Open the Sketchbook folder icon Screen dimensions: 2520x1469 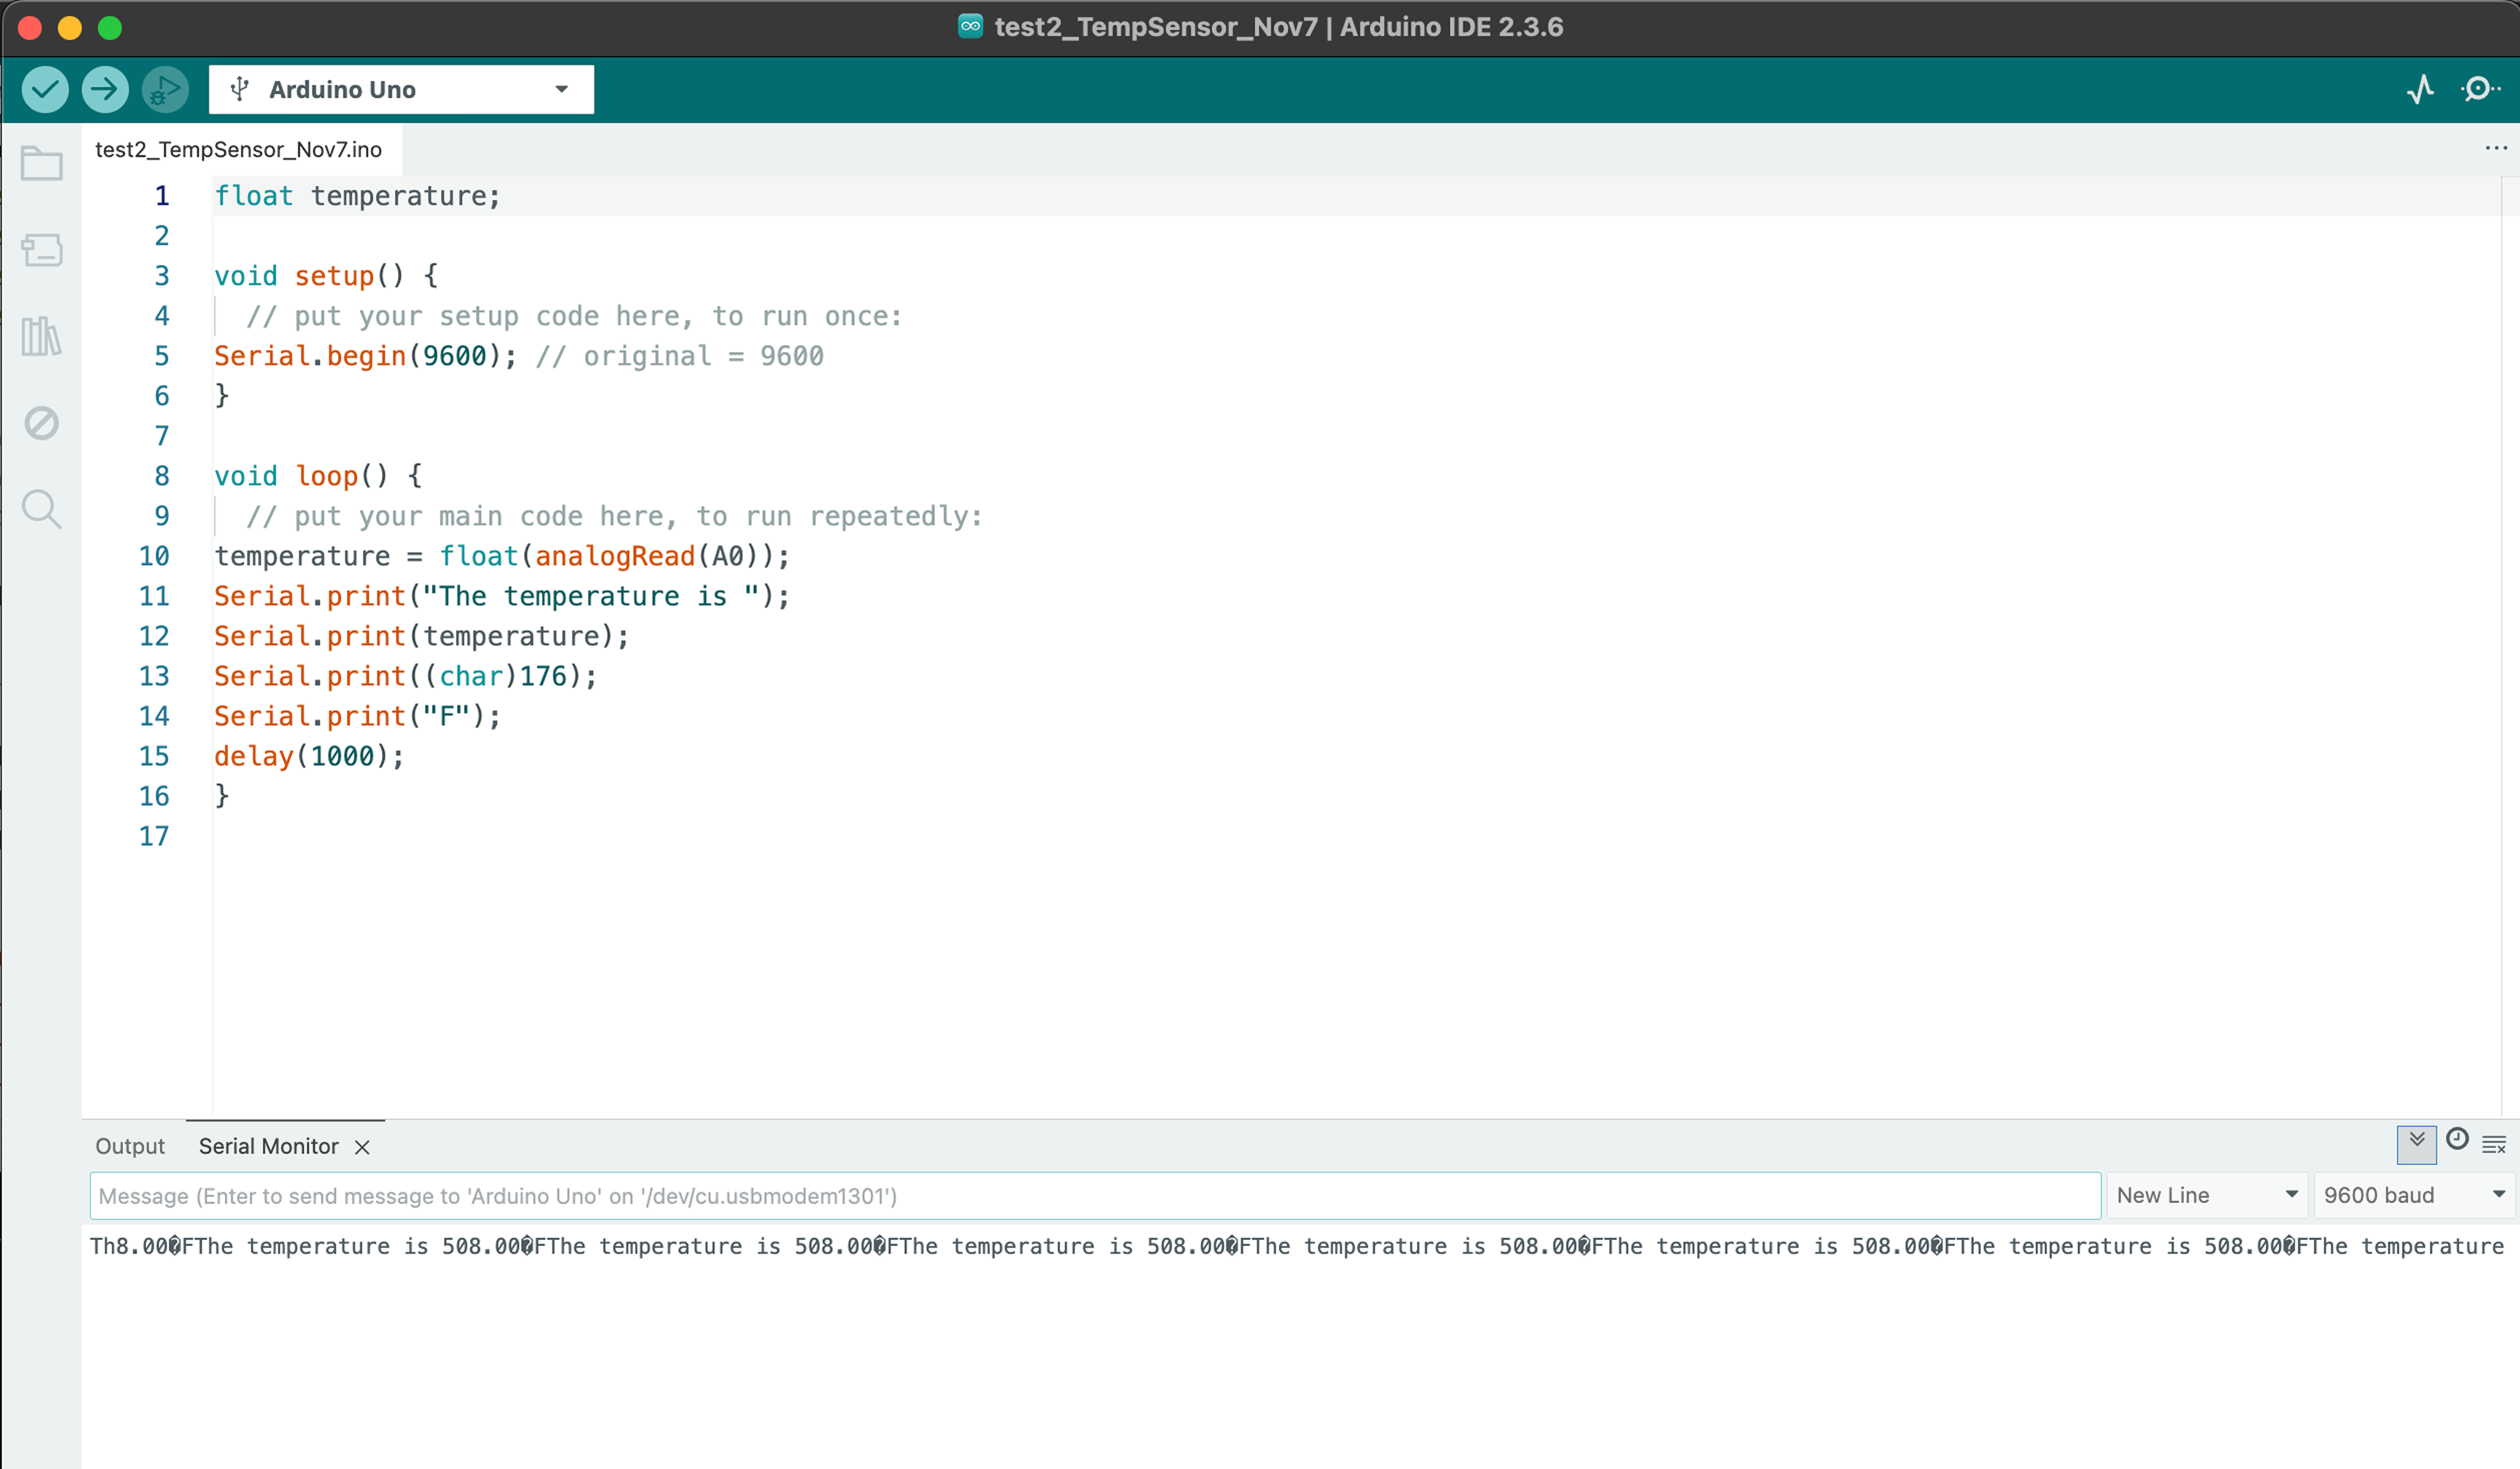point(42,162)
